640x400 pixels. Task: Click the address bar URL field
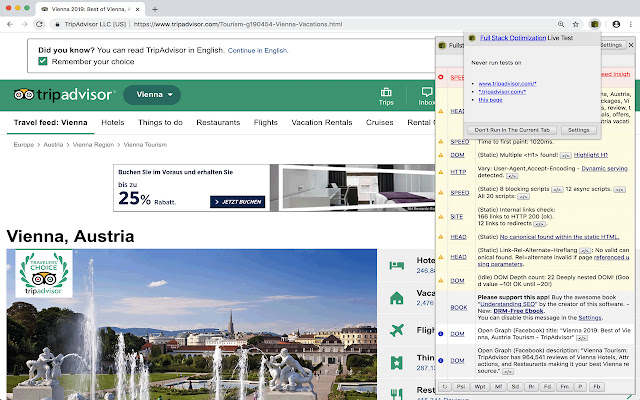tap(302, 24)
